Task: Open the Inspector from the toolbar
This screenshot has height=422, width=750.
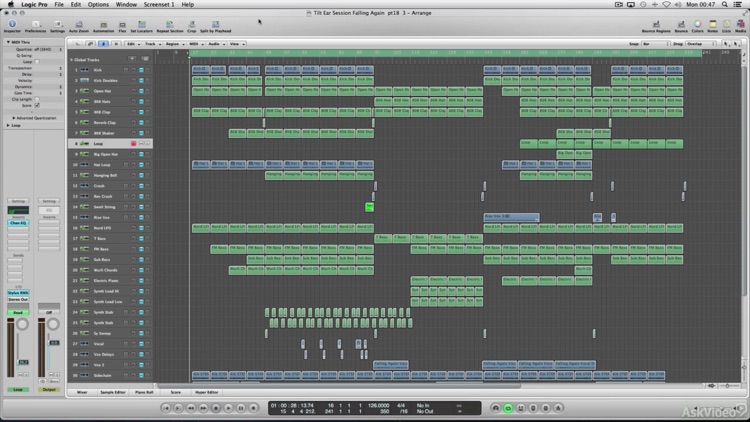Action: click(12, 26)
